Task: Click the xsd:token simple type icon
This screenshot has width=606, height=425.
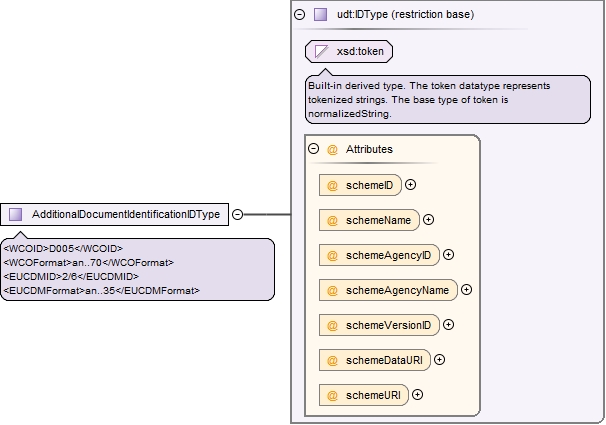Action: pyautogui.click(x=321, y=51)
